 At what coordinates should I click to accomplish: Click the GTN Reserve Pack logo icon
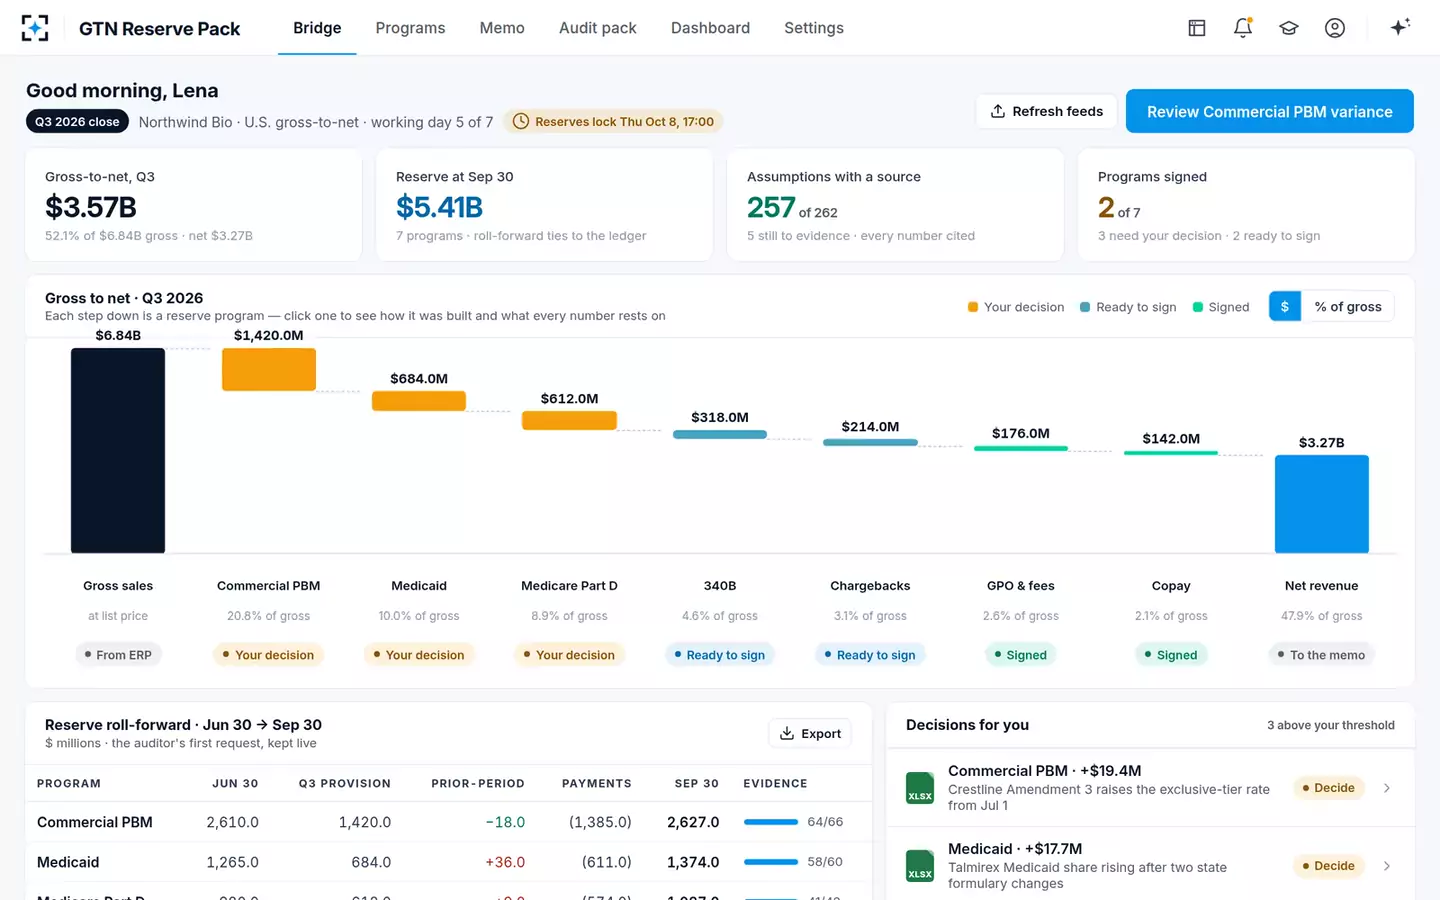click(35, 28)
